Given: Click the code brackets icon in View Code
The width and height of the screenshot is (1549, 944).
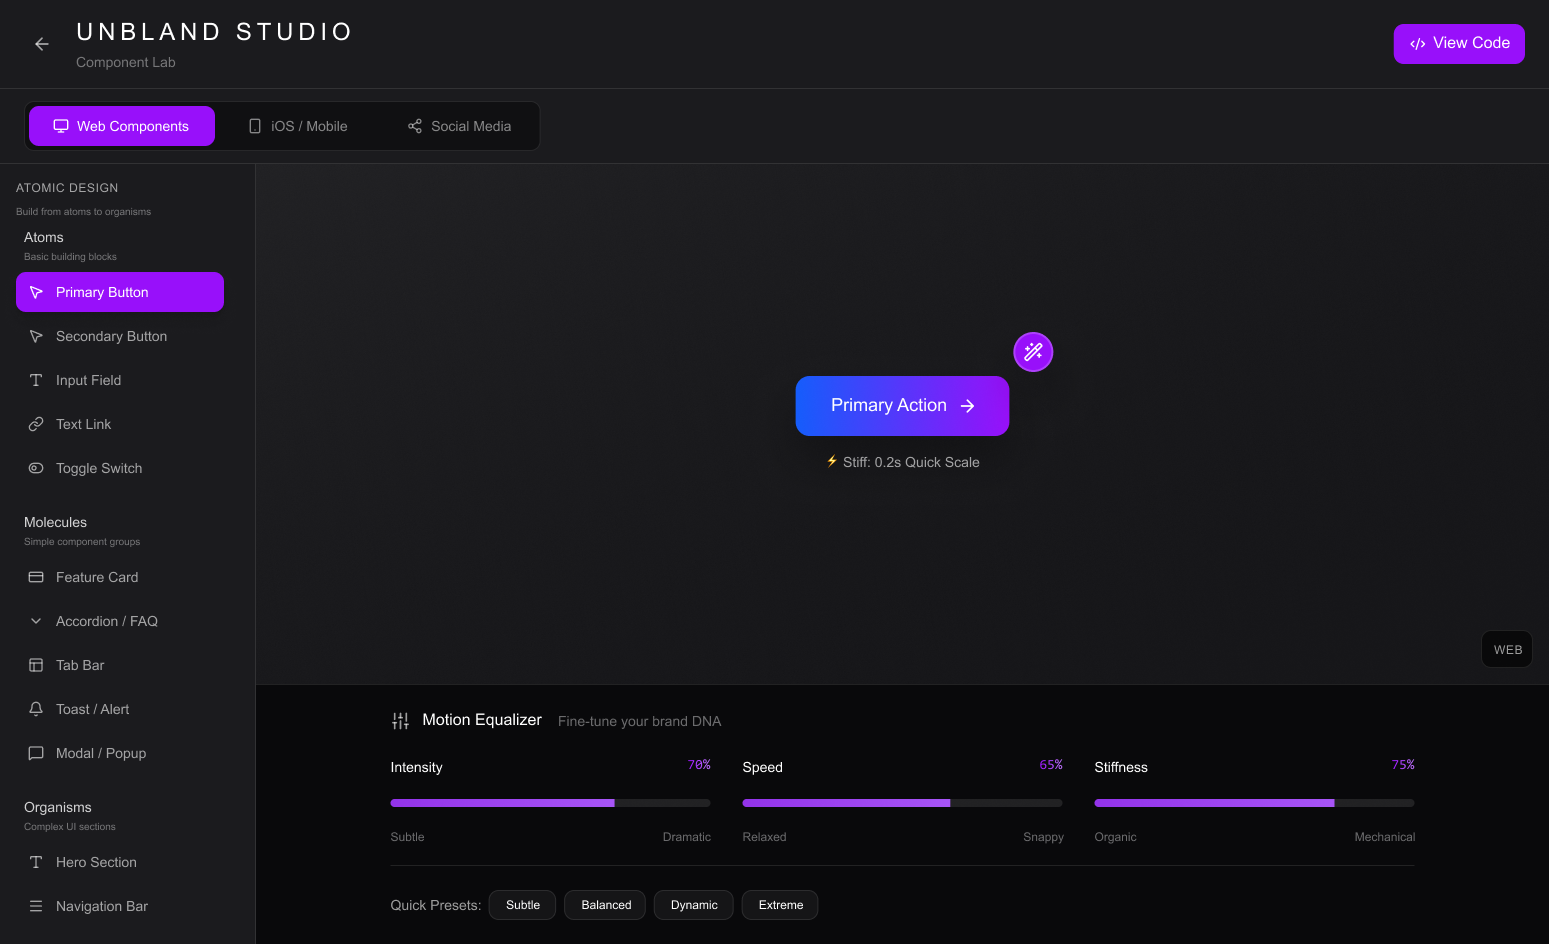Looking at the screenshot, I should 1417,44.
